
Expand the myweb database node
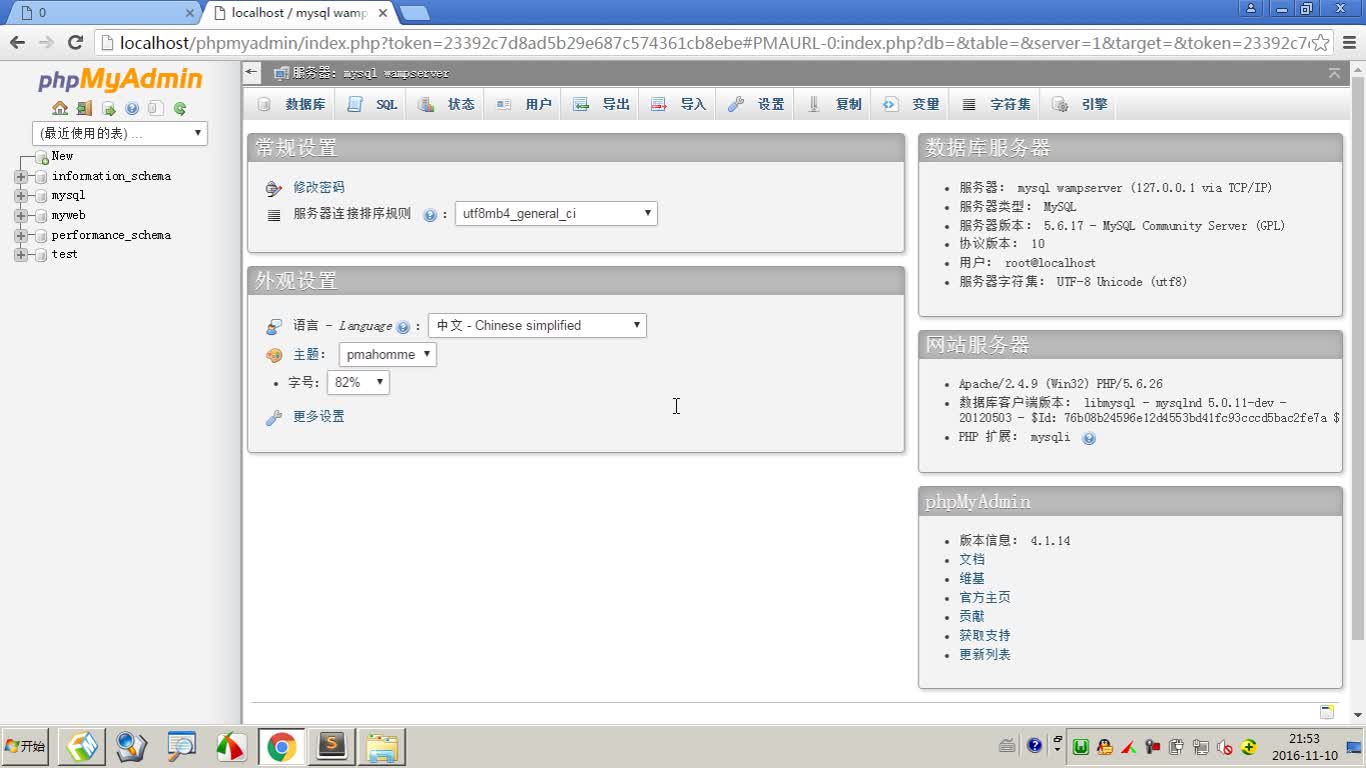pos(21,216)
